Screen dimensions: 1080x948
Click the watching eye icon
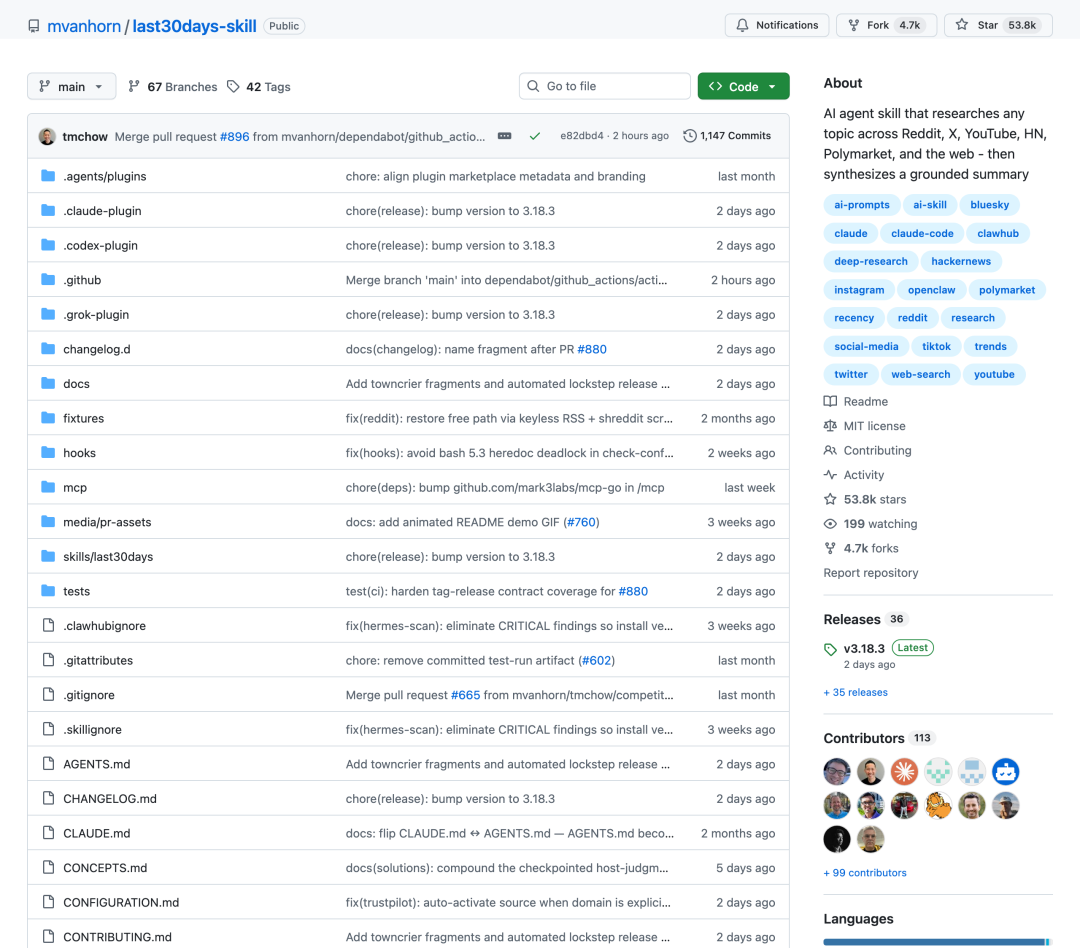pyautogui.click(x=831, y=524)
